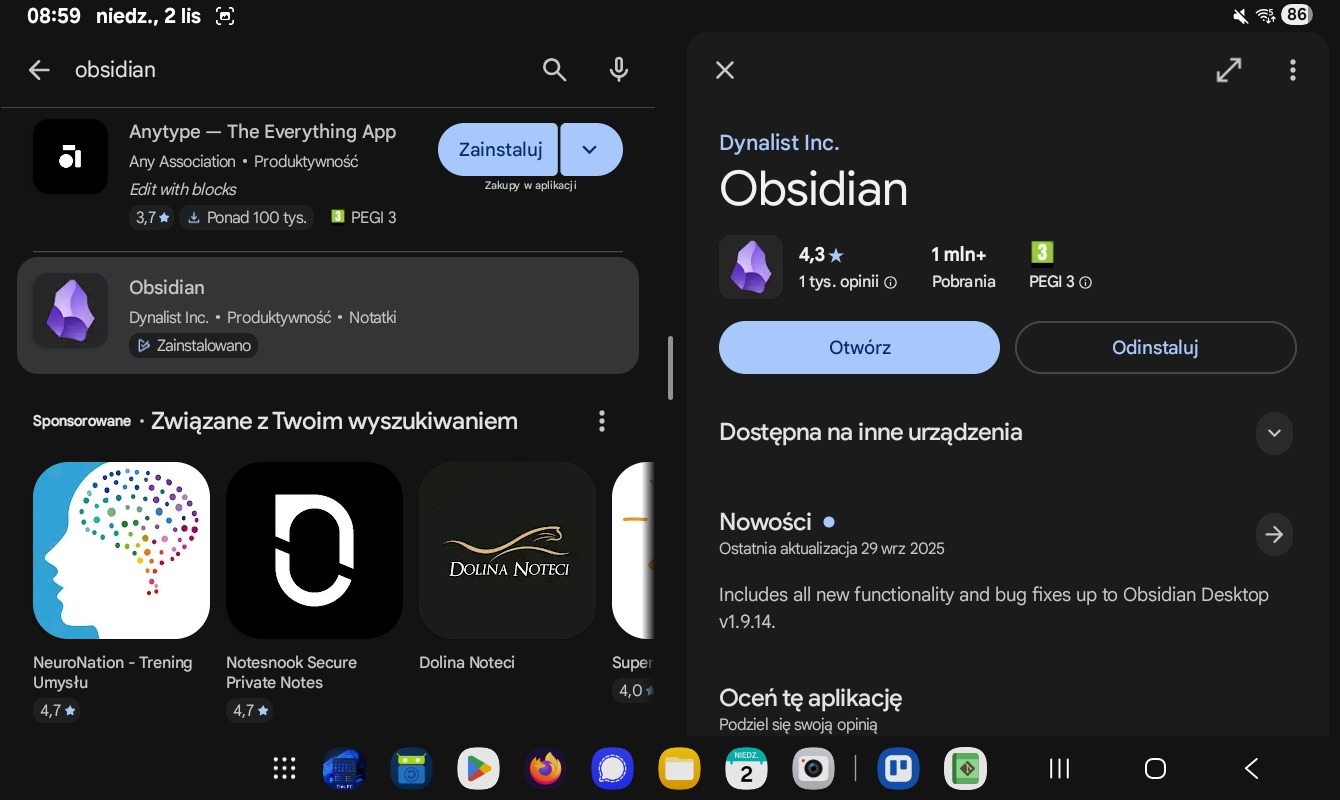Click the Dynalist Inc. developer link
Viewport: 1340px width, 800px height.
coord(779,143)
